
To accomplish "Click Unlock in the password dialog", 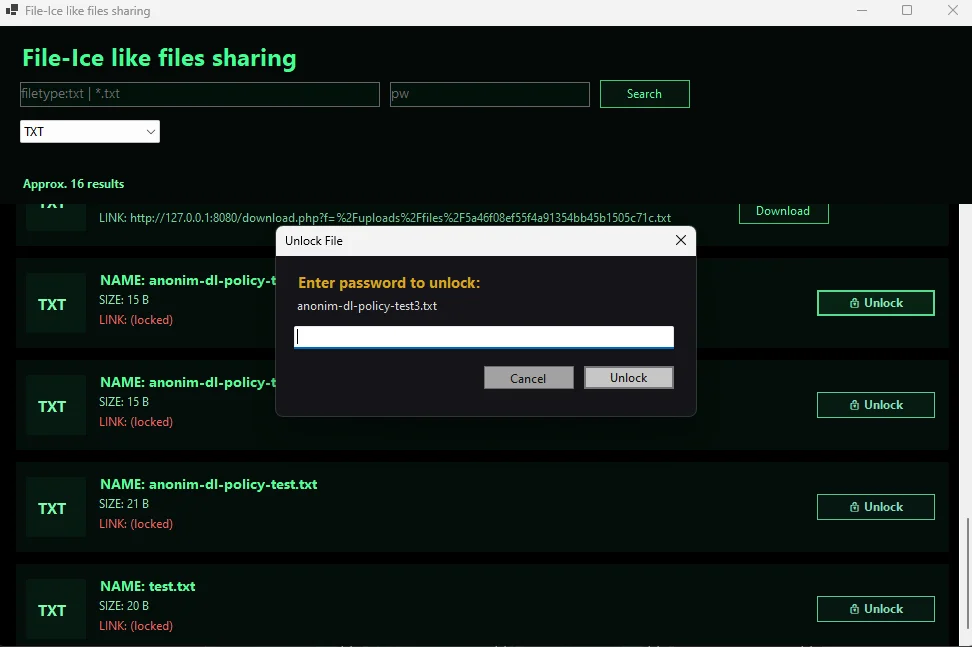I will point(628,377).
